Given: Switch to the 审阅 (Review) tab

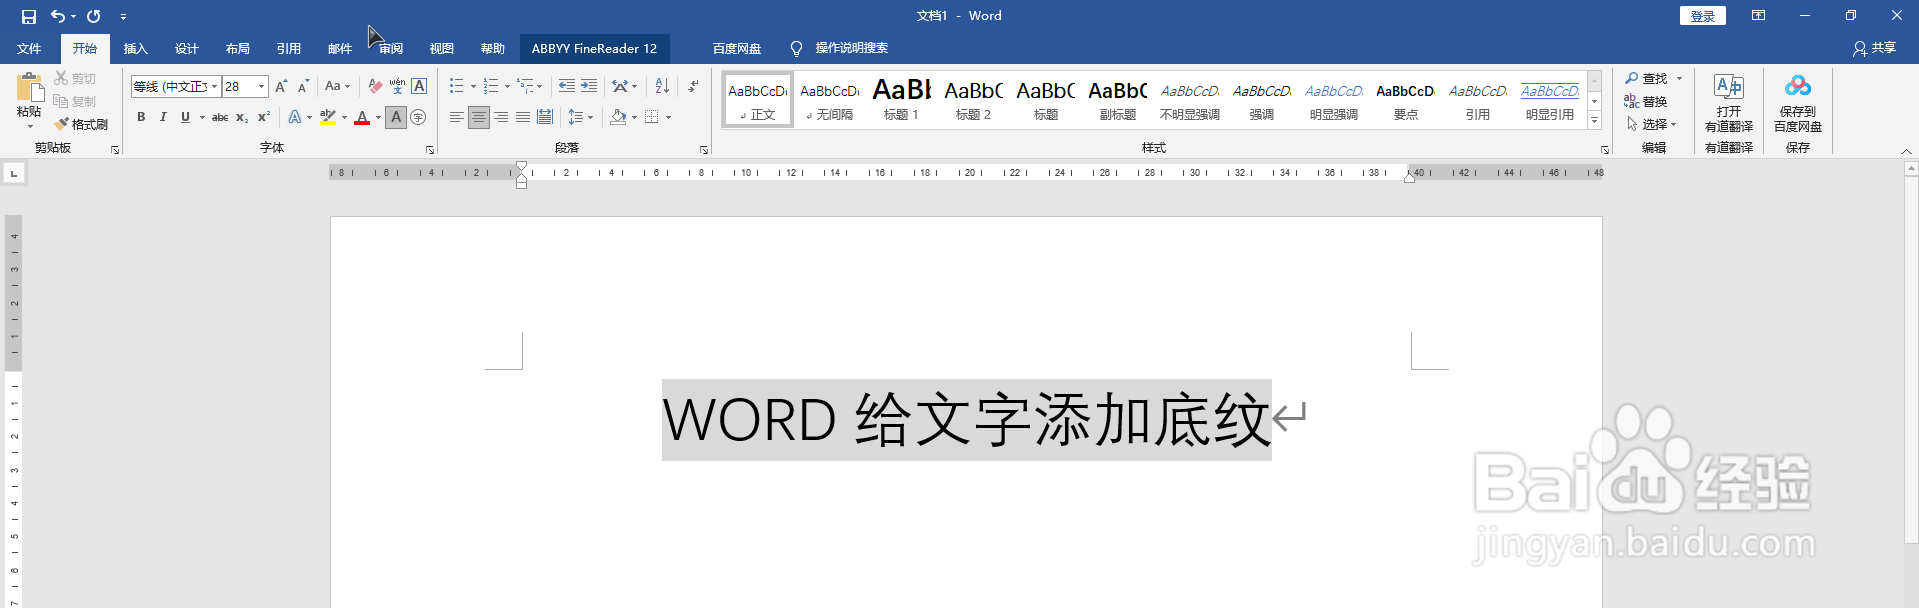Looking at the screenshot, I should [x=391, y=48].
